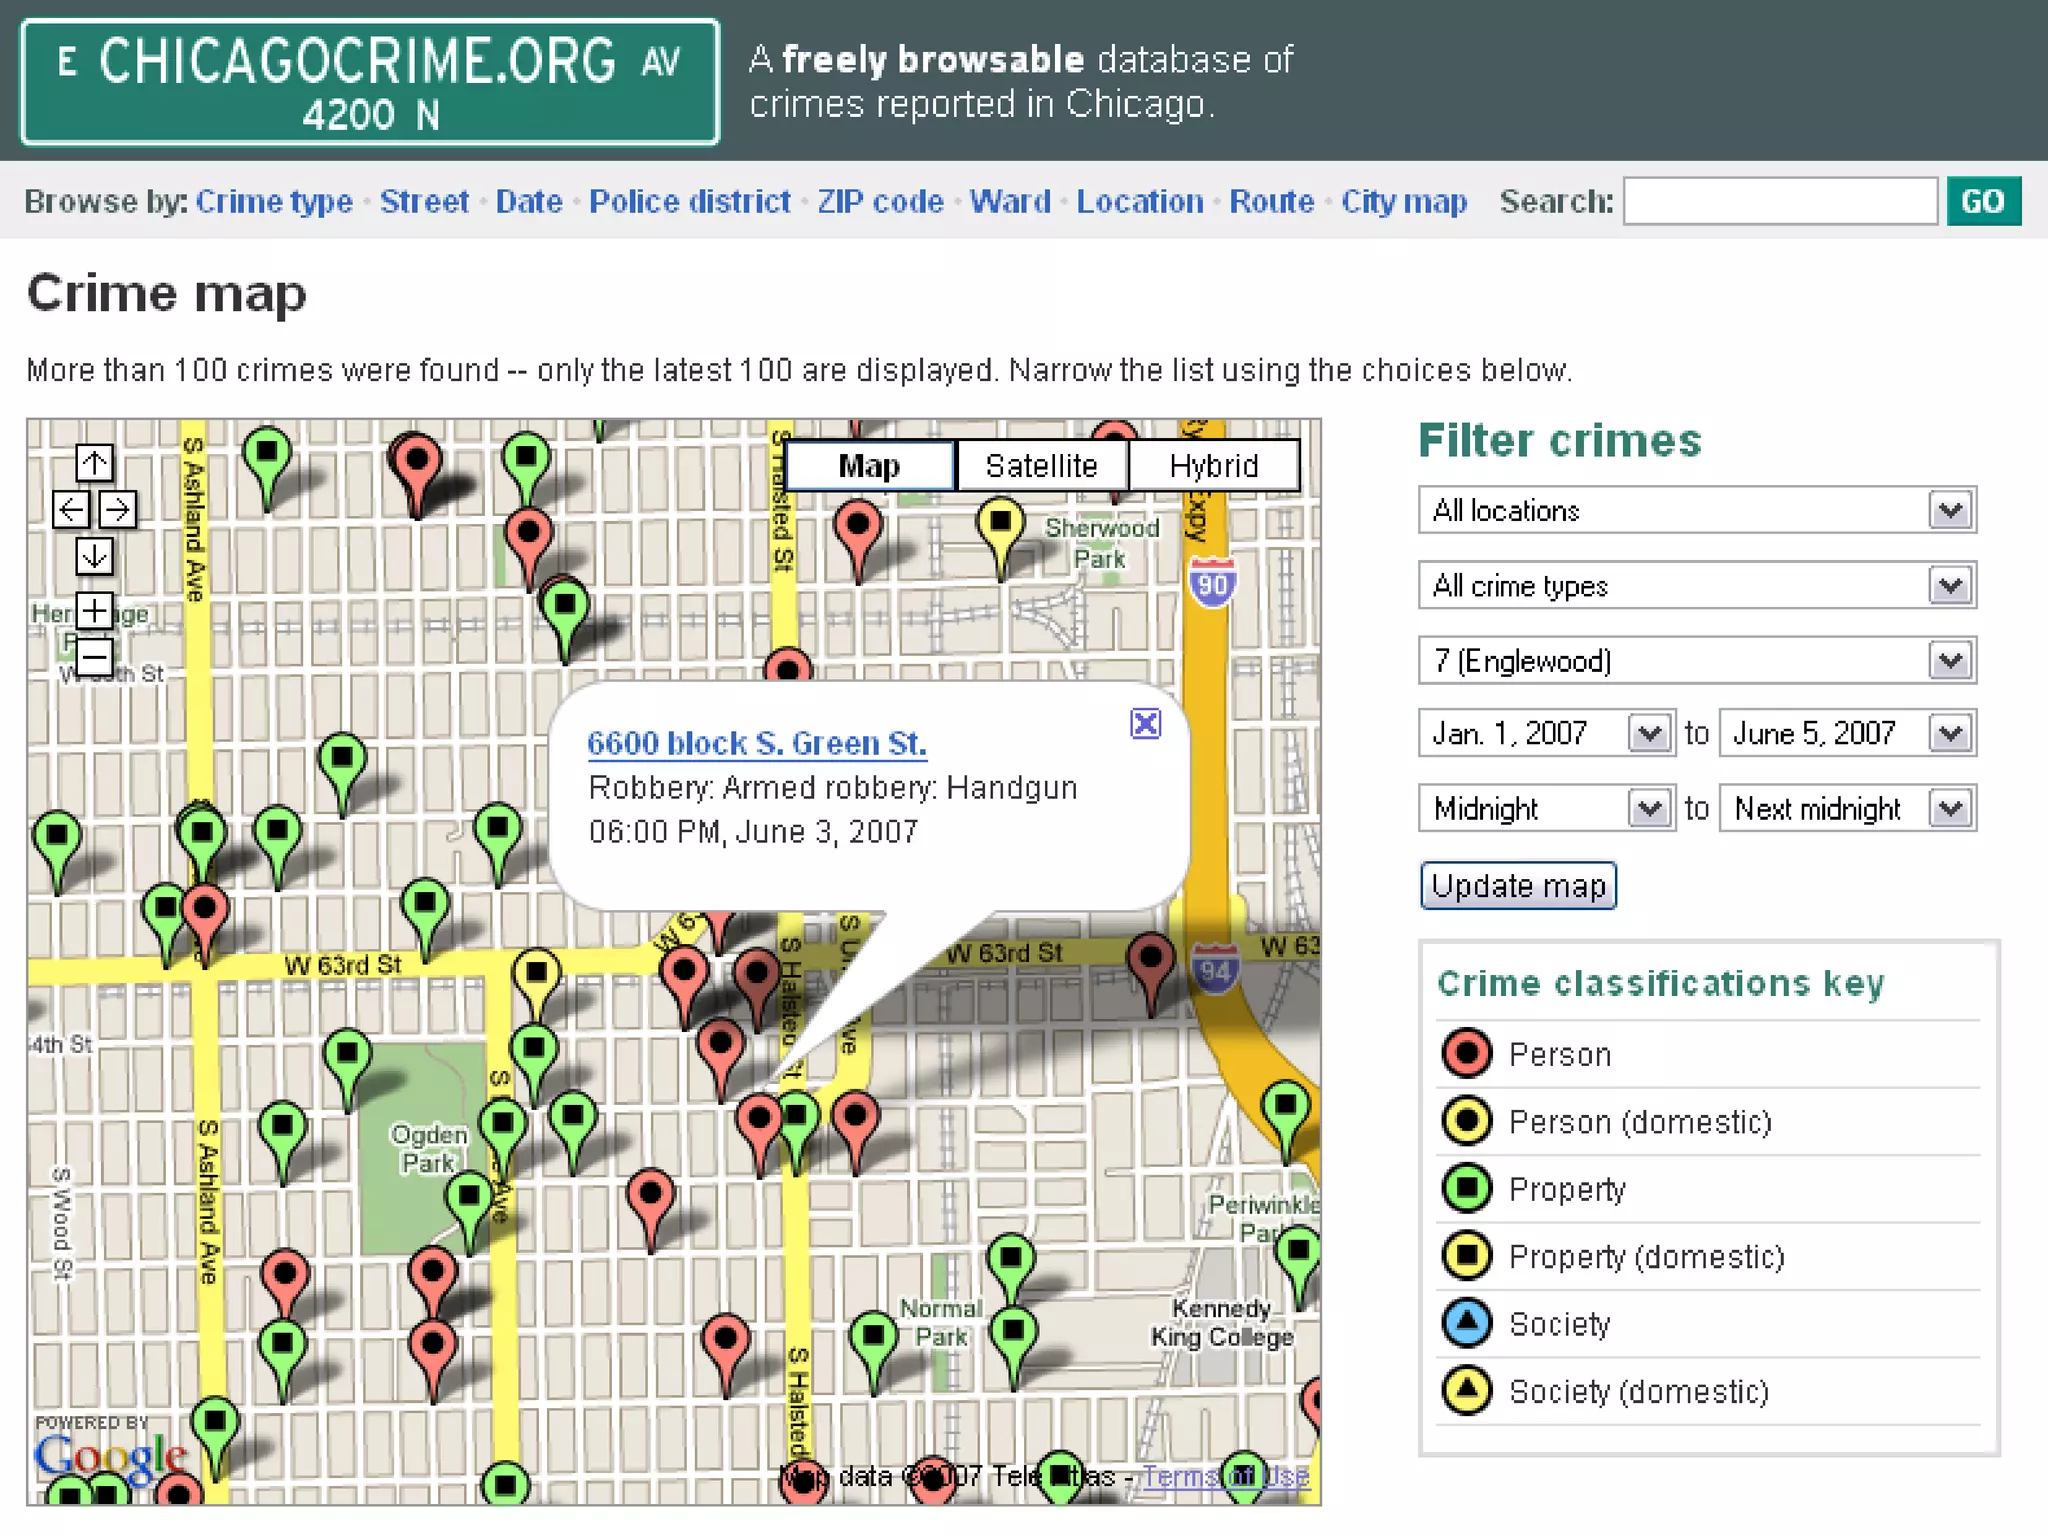Viewport: 2048px width, 1536px height.
Task: Zoom in the map with plus button
Action: click(94, 610)
